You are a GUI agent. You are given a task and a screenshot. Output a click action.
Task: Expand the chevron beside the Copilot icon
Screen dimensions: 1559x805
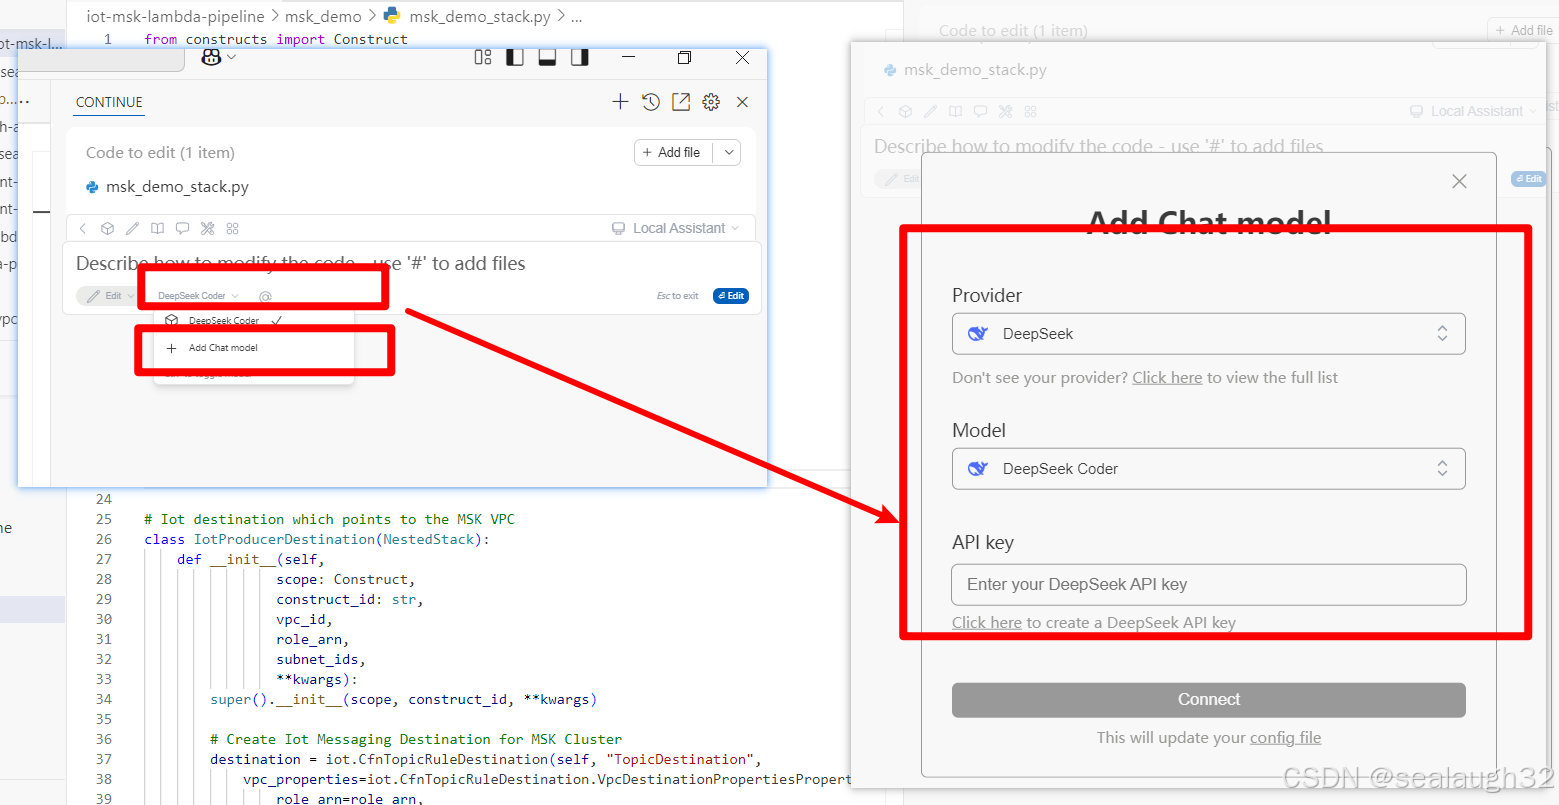click(232, 57)
